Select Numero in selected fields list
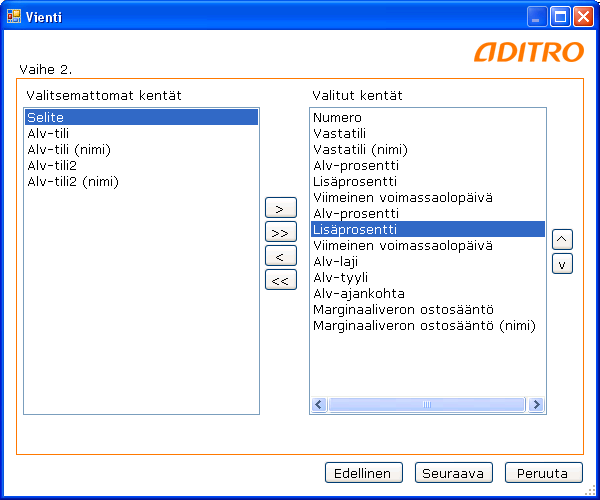Image resolution: width=600 pixels, height=500 pixels. click(427, 117)
